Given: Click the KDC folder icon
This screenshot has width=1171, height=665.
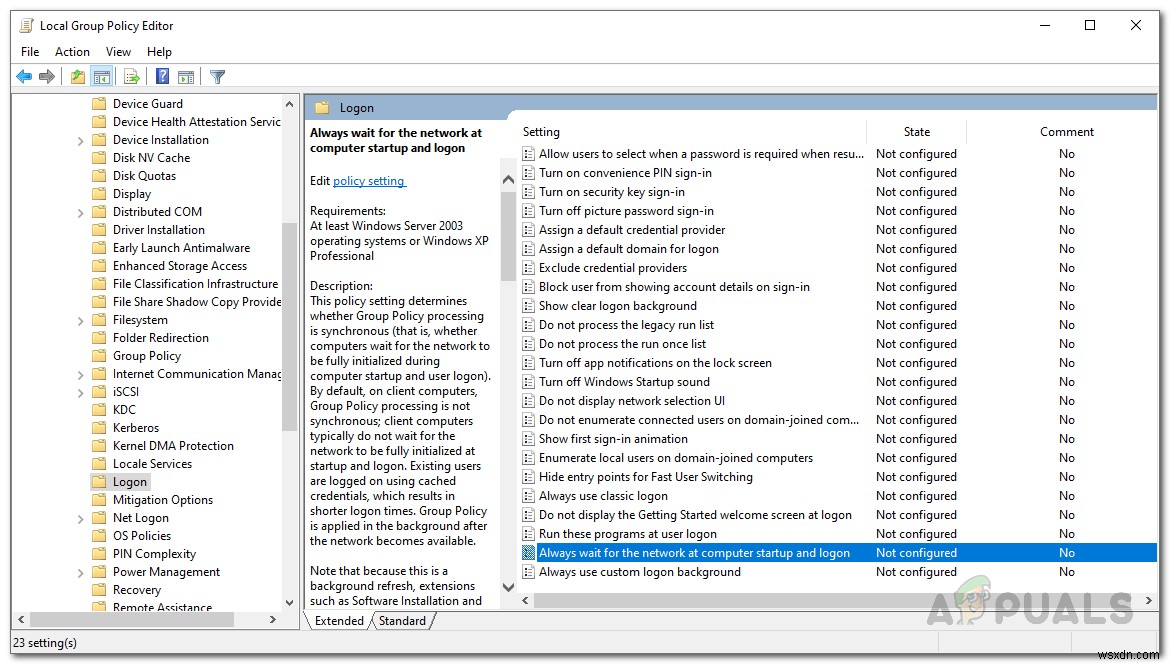Looking at the screenshot, I should click(x=99, y=410).
